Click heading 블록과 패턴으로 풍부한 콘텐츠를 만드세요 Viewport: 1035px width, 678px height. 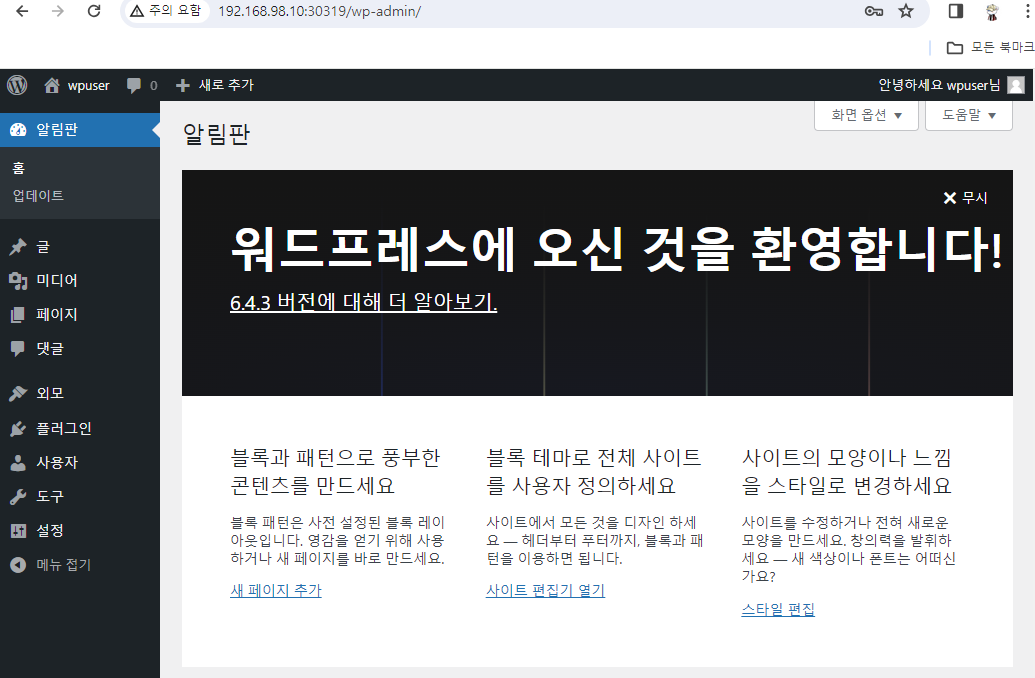335,471
